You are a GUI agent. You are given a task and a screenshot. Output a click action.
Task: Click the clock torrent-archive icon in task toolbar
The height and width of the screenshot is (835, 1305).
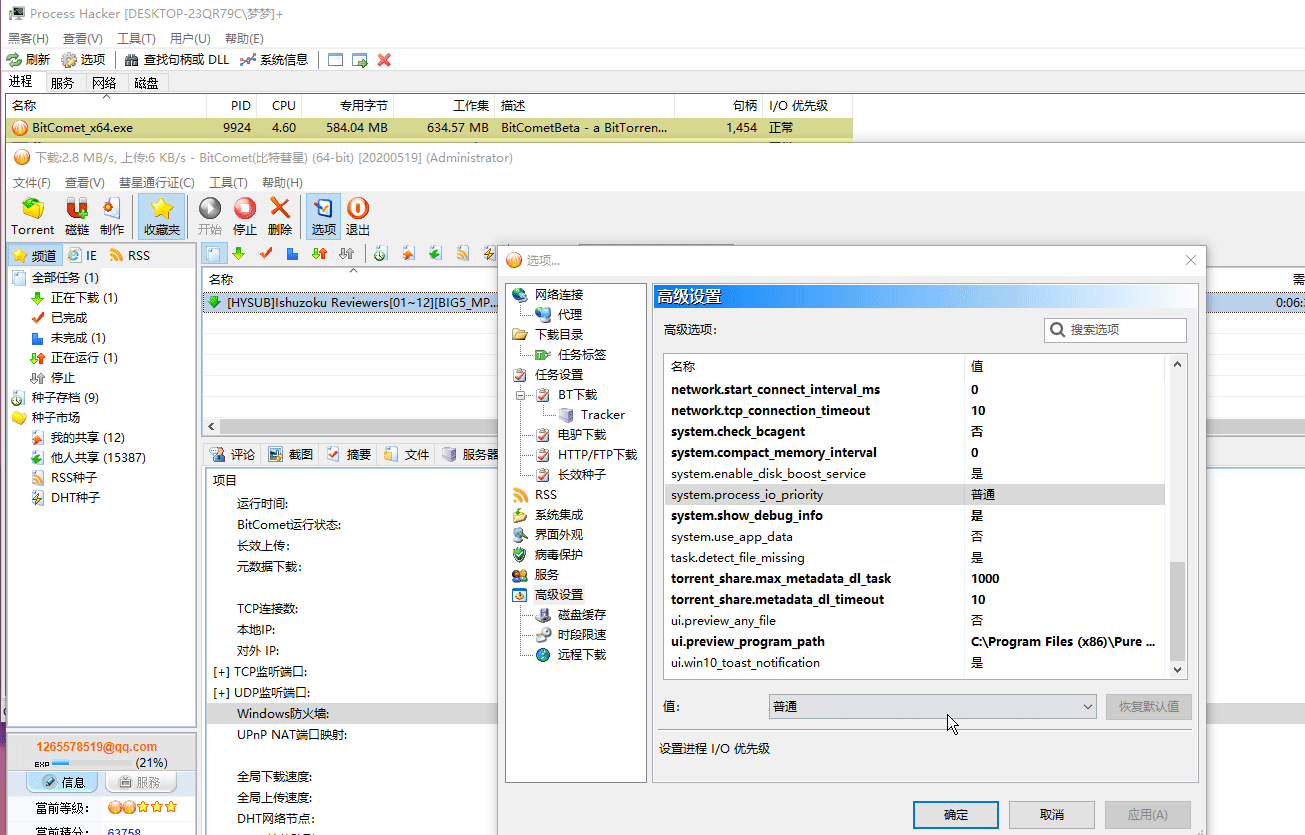click(x=381, y=254)
